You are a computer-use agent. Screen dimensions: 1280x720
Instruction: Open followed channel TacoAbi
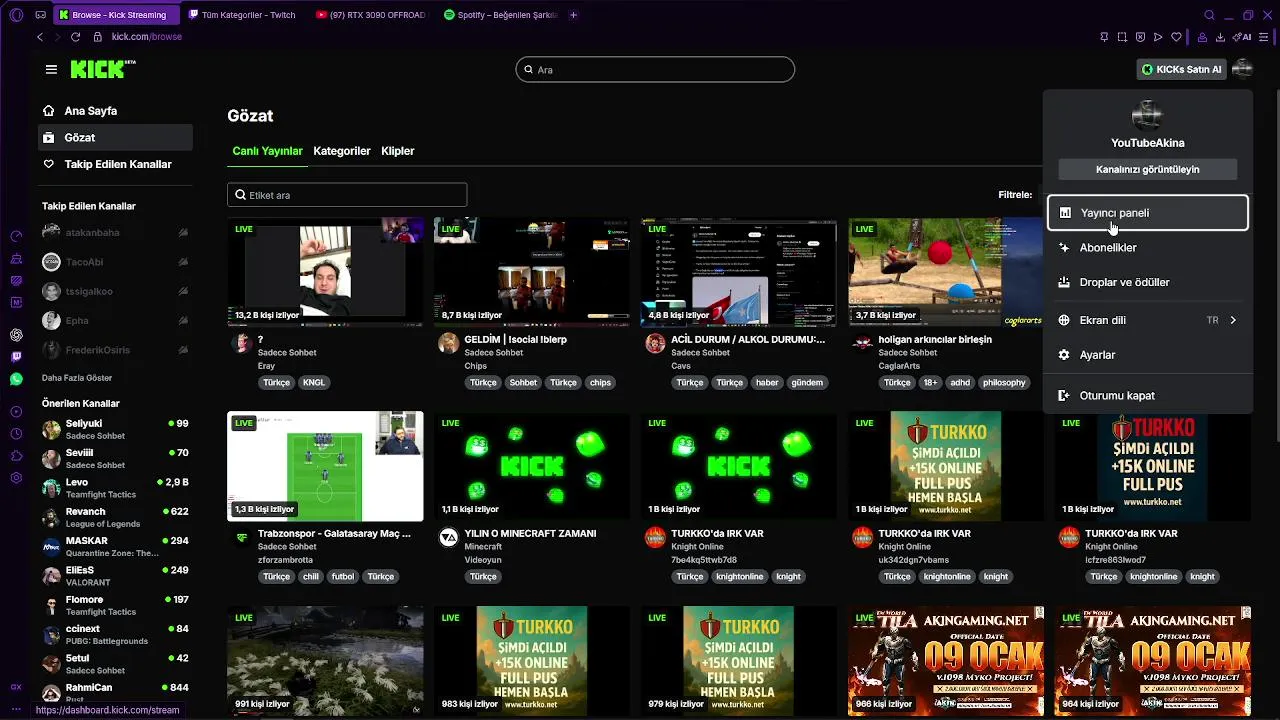pyautogui.click(x=116, y=262)
